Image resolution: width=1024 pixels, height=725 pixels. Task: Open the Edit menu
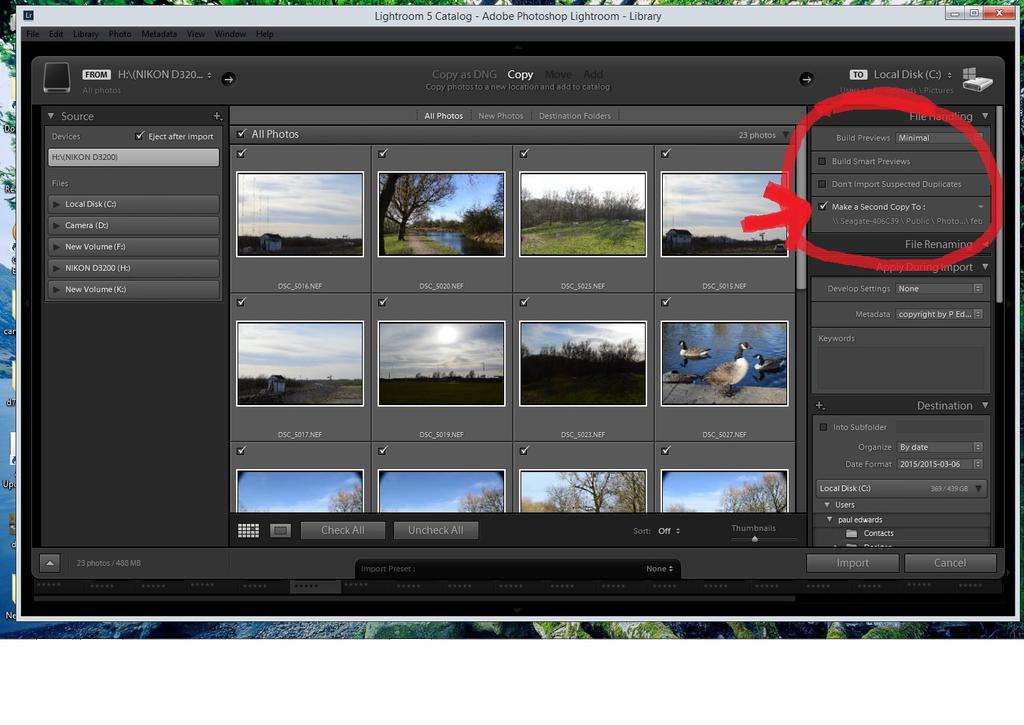[56, 34]
